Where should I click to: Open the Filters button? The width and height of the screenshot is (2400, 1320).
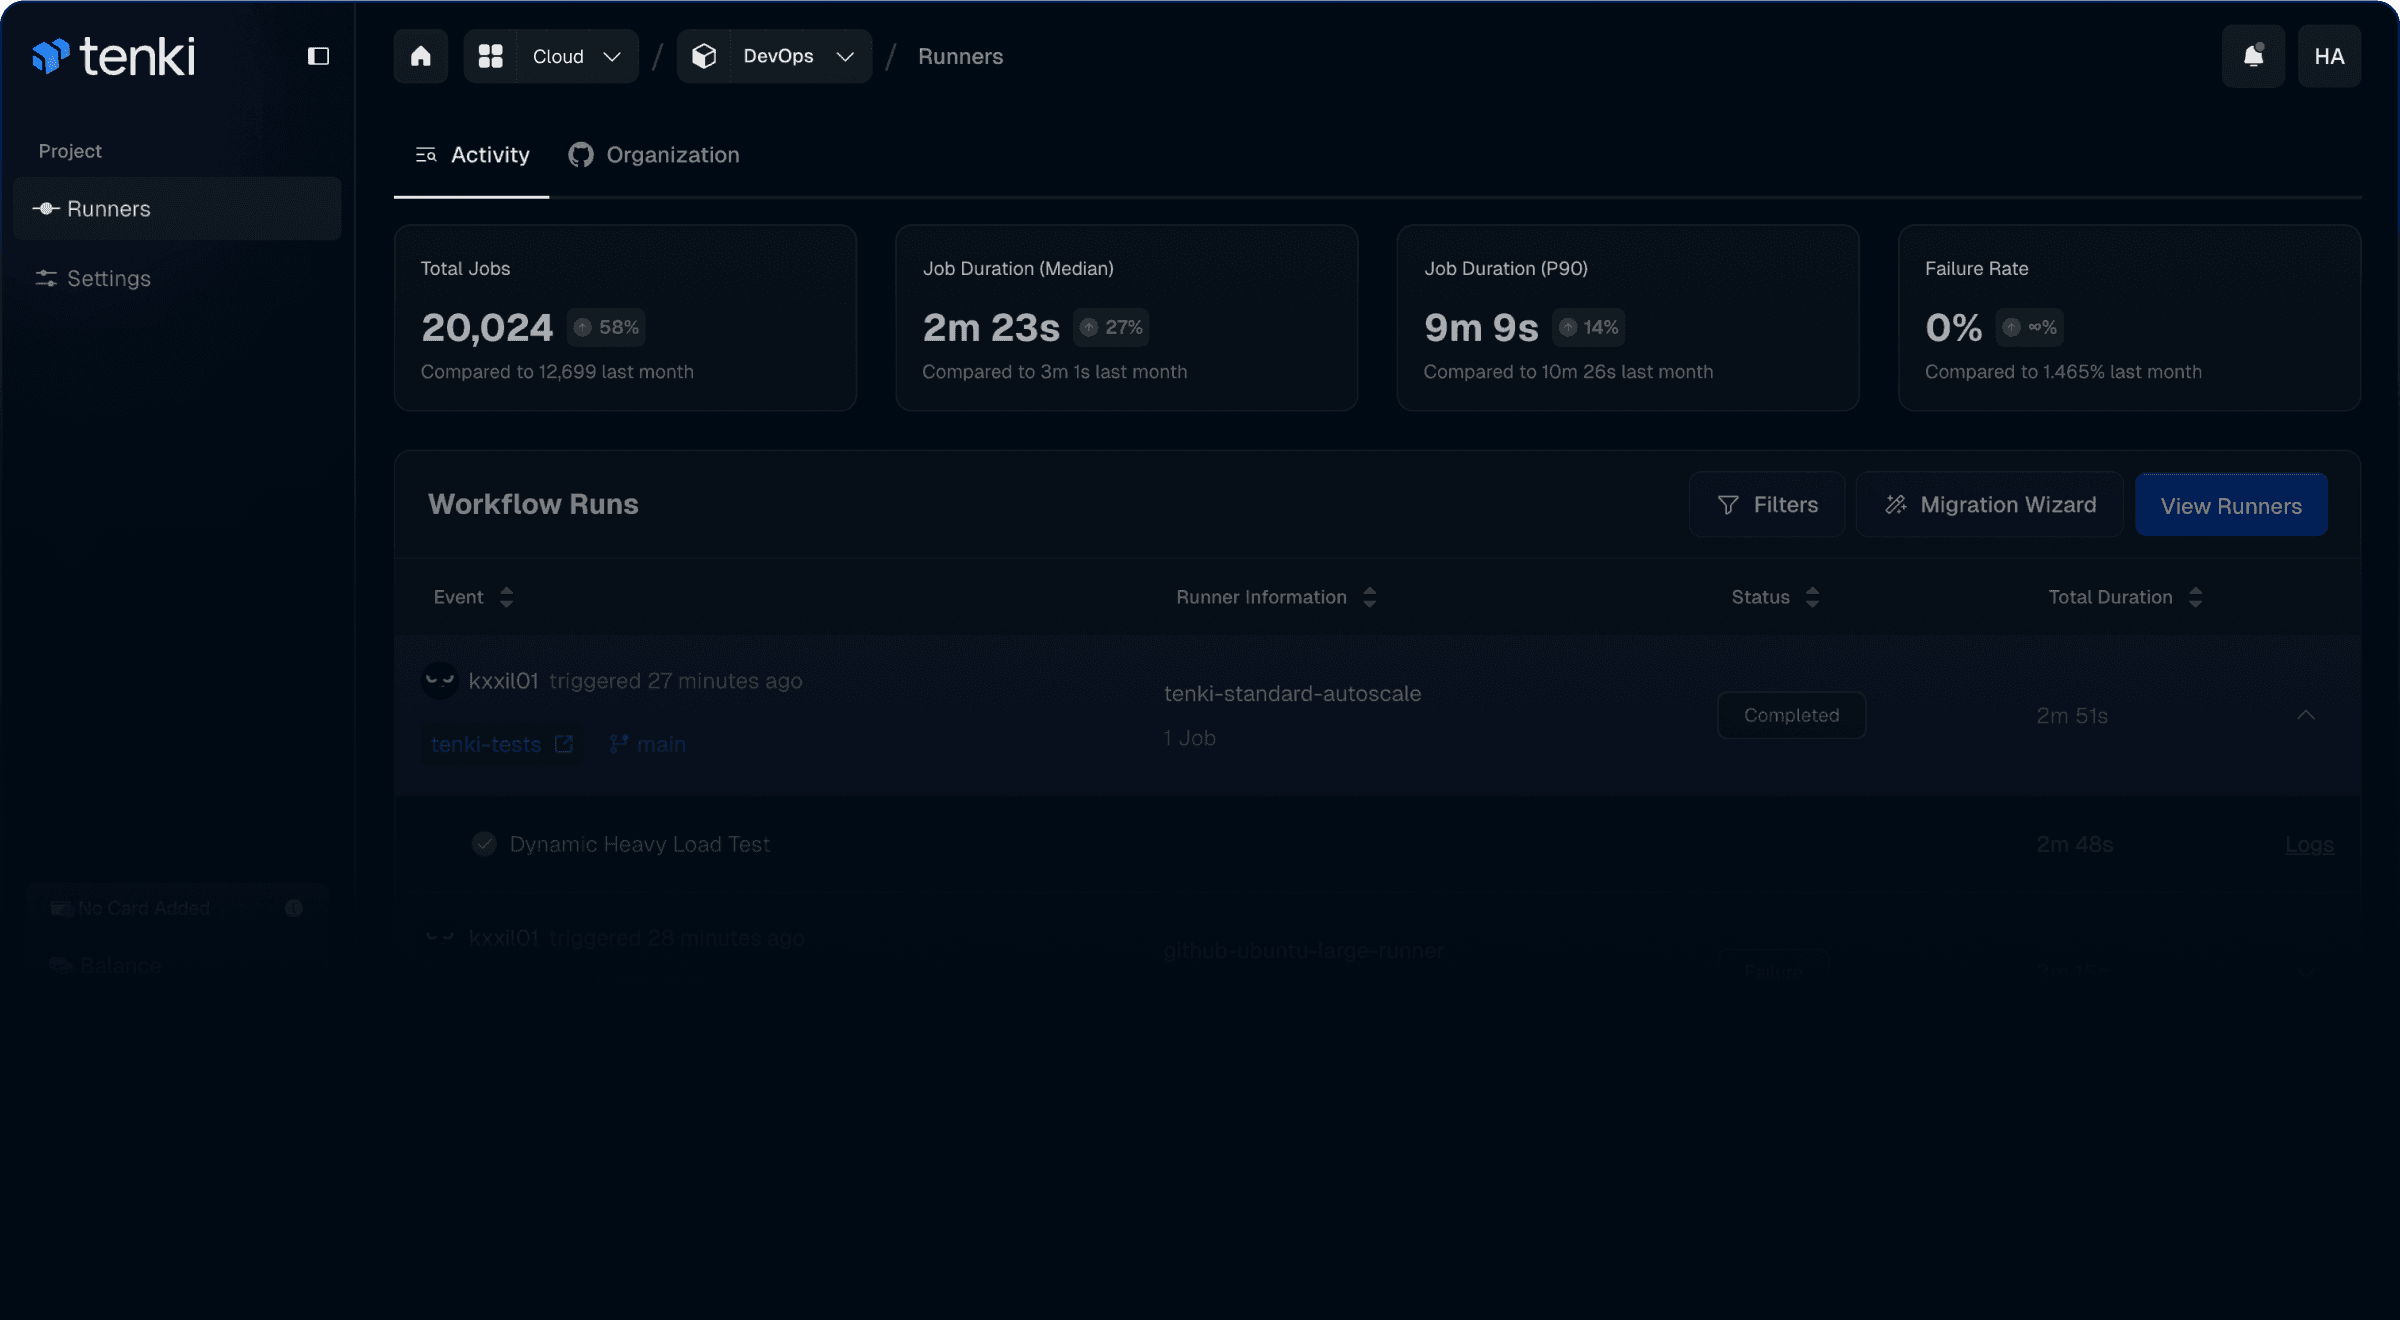[1767, 505]
